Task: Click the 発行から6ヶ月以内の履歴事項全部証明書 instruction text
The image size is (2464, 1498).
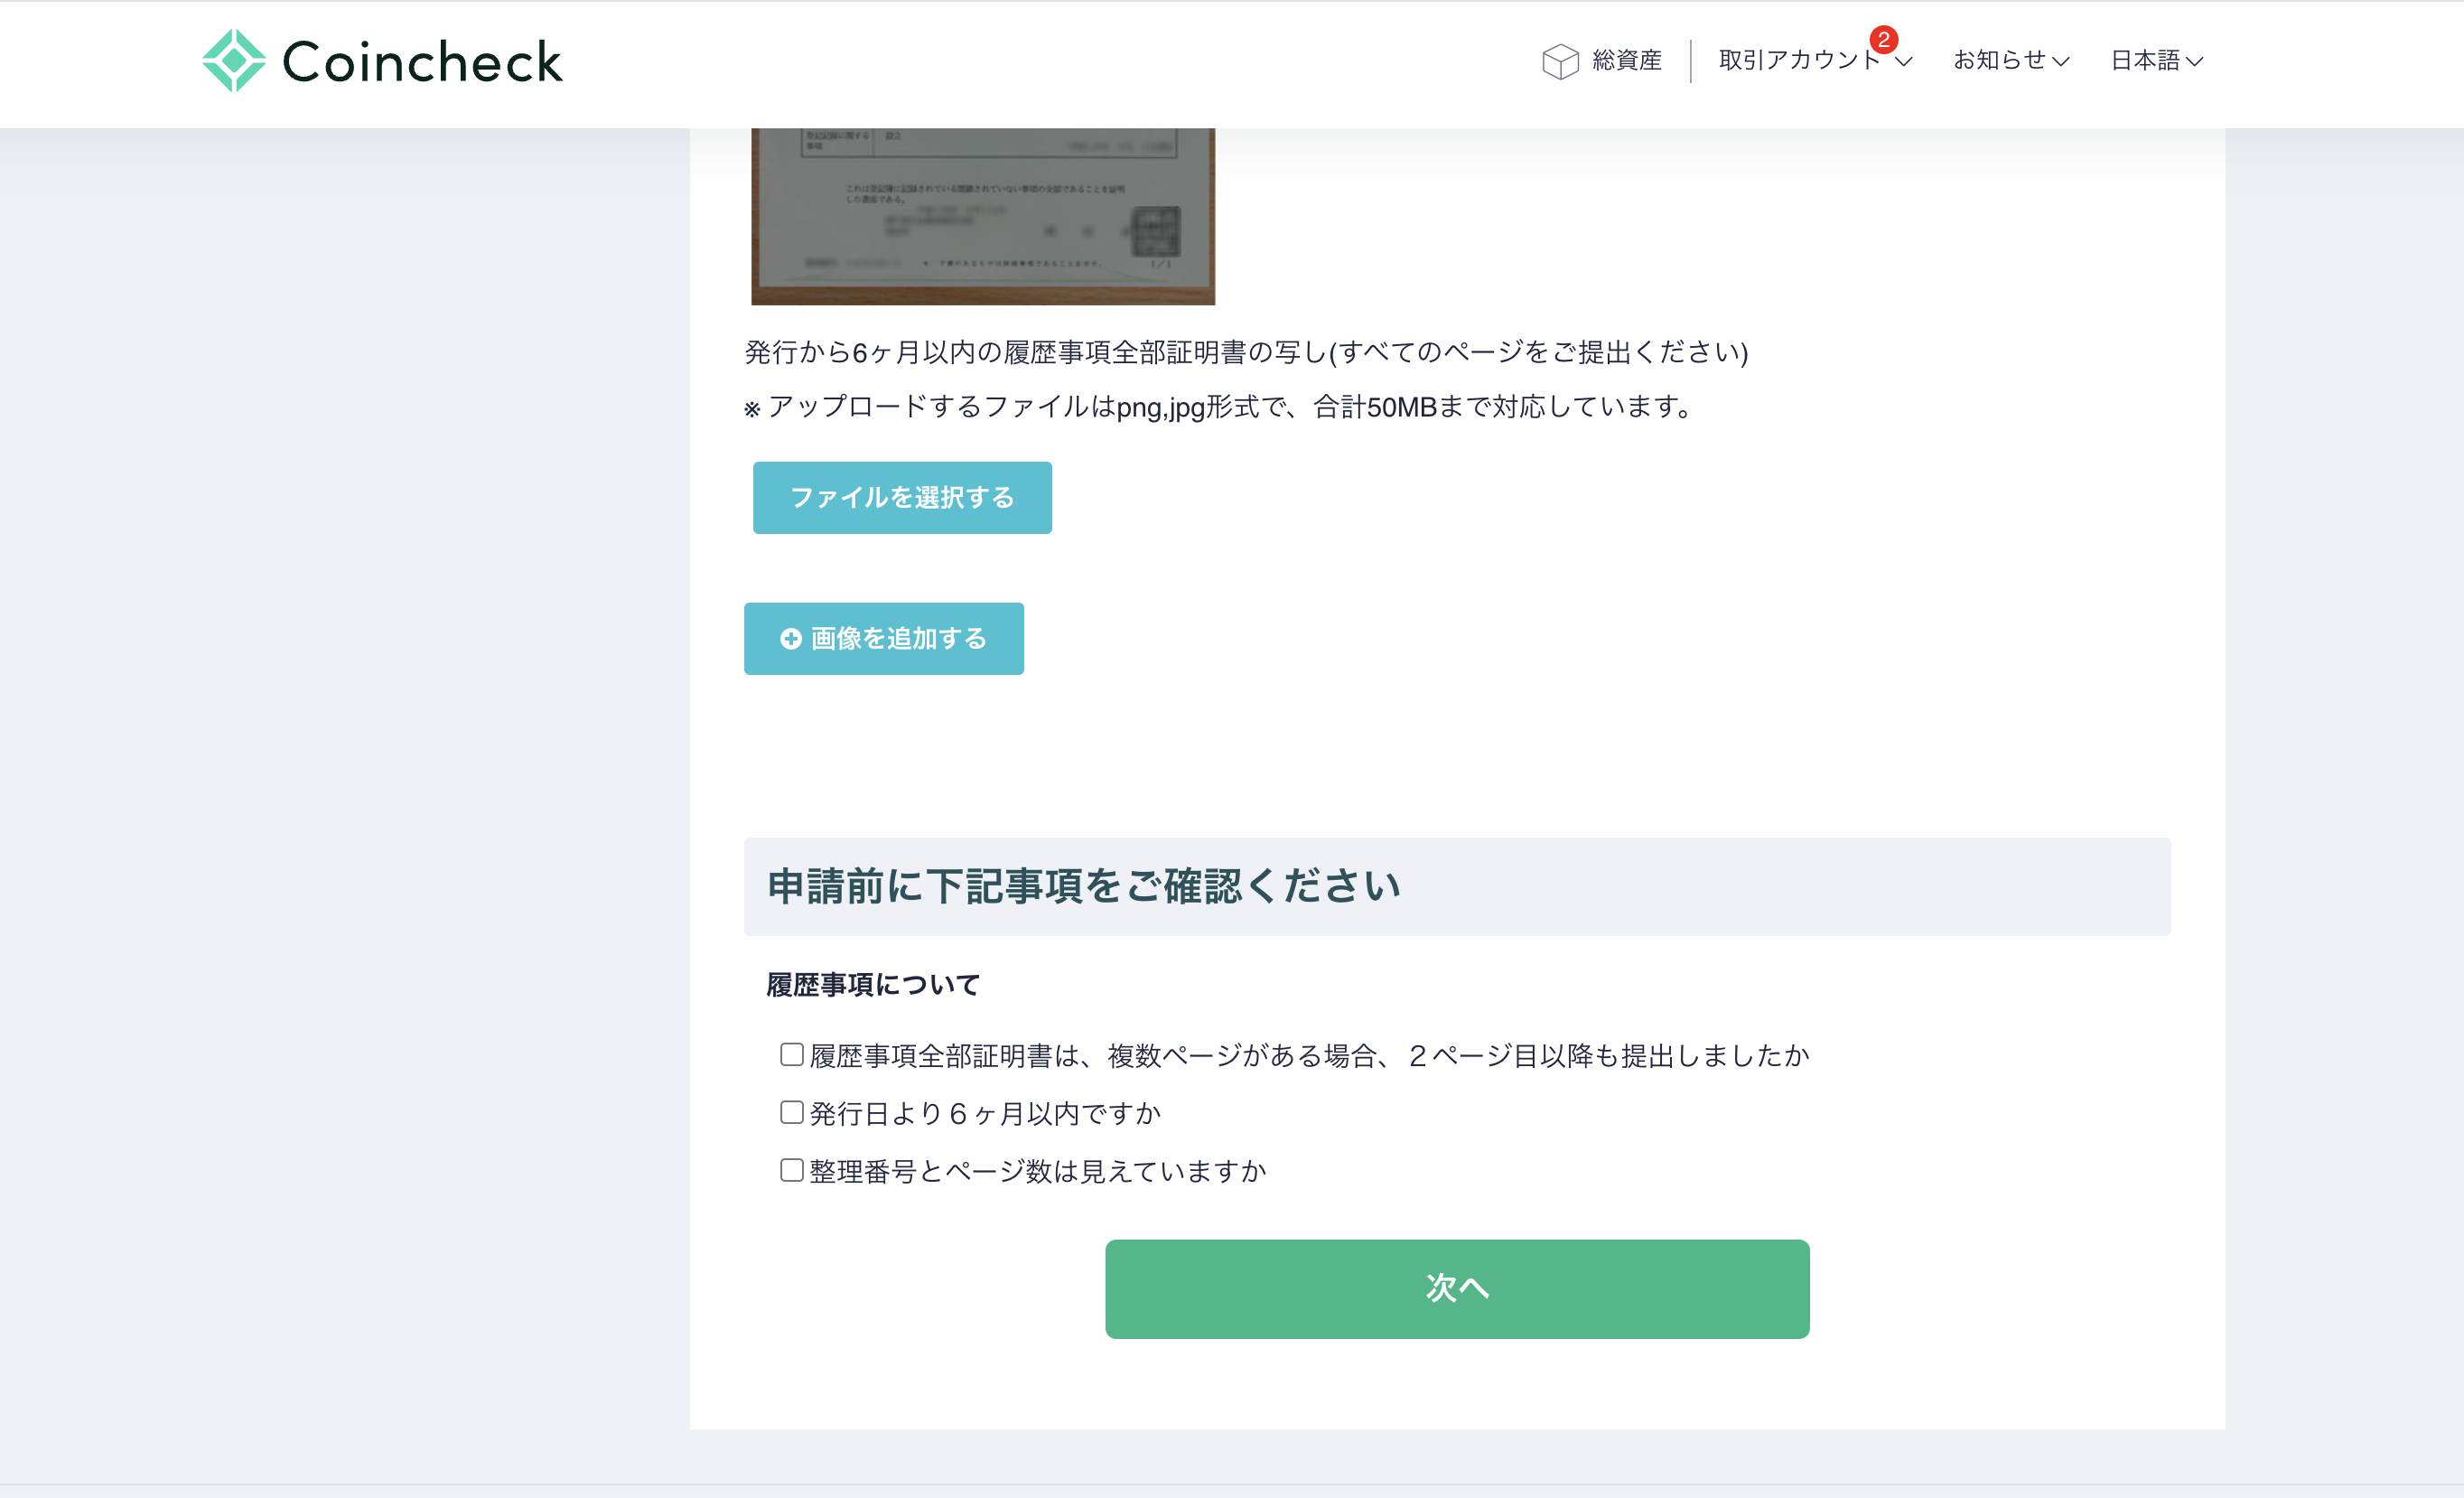Action: tap(1246, 352)
